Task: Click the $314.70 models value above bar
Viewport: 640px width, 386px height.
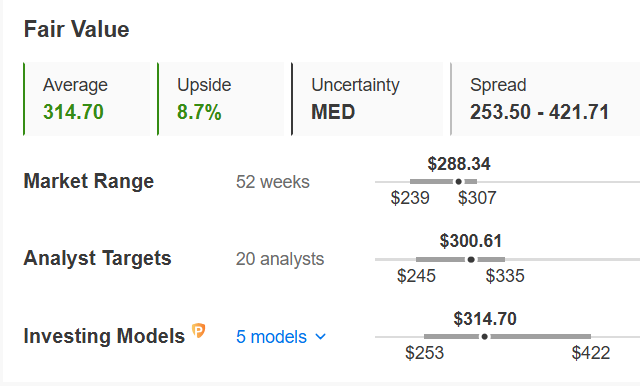Action: (485, 319)
